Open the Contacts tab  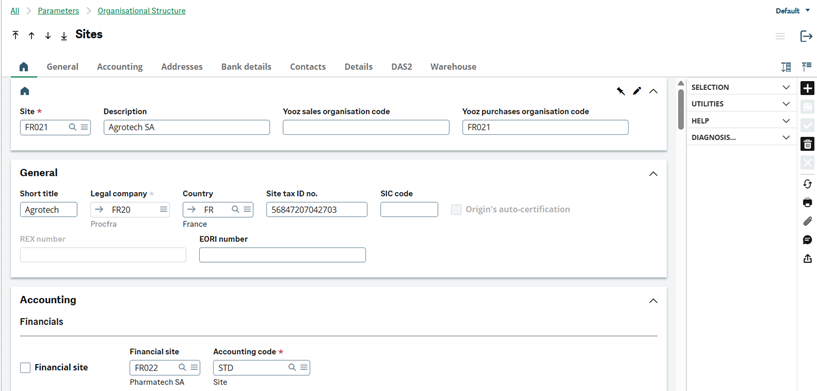pos(308,67)
